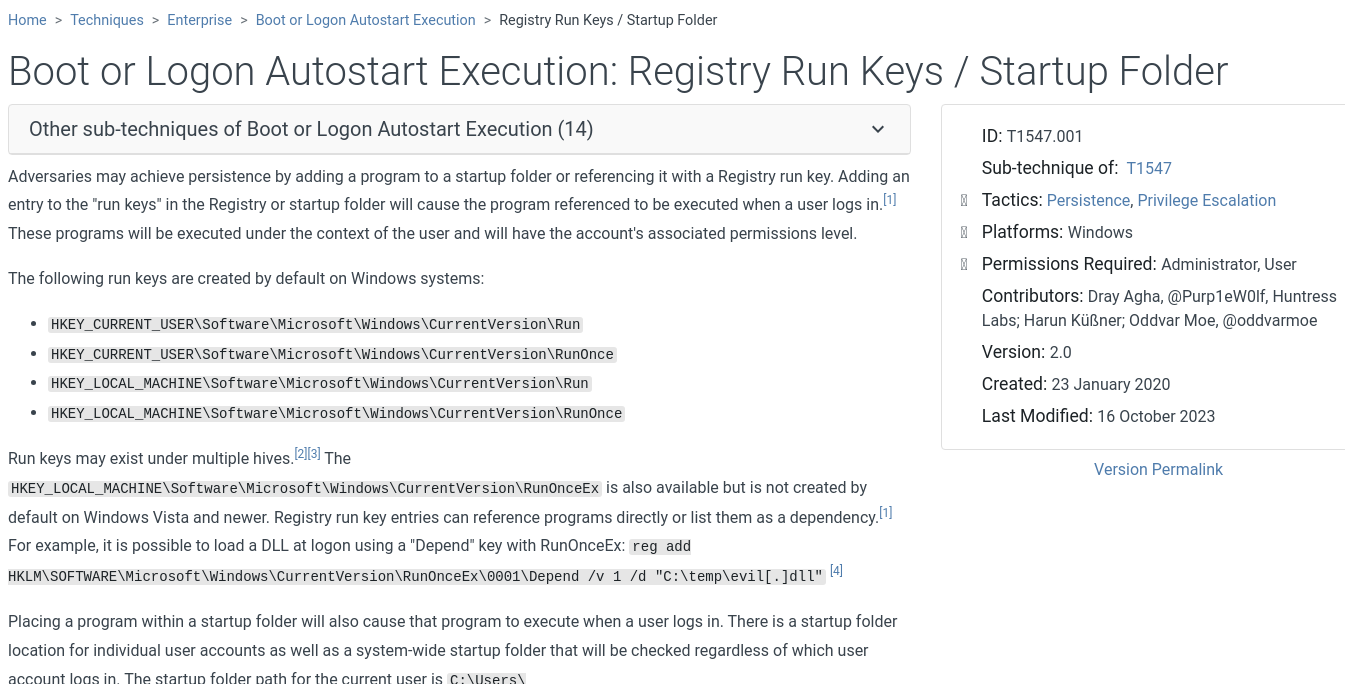Image resolution: width=1345 pixels, height=684 pixels.
Task: Open citation [2] after "multiple hives"
Action: (x=300, y=454)
